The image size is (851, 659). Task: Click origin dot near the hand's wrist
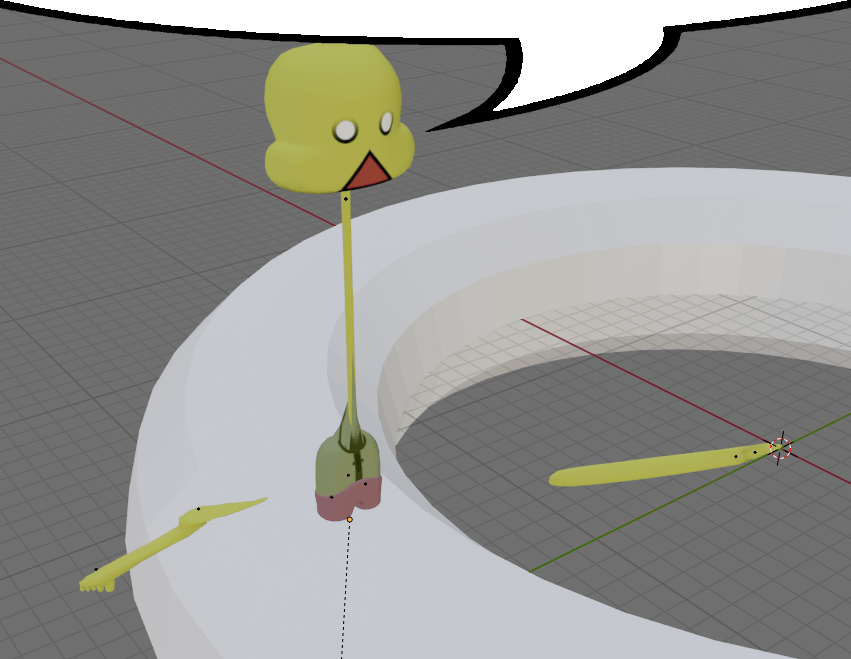(x=96, y=570)
